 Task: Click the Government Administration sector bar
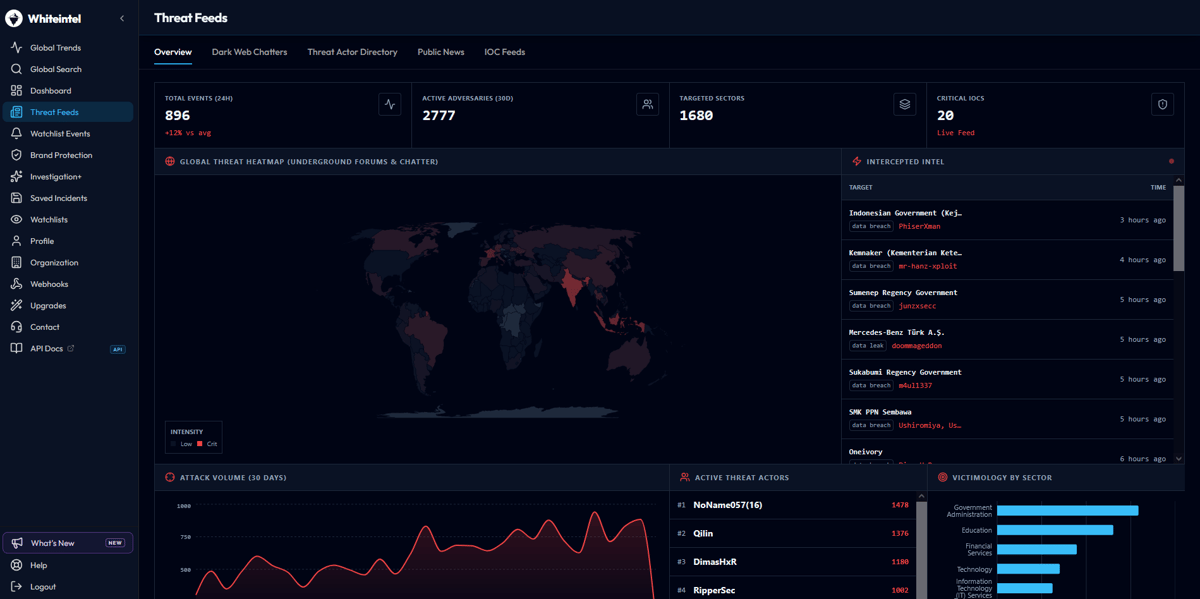click(x=1067, y=511)
